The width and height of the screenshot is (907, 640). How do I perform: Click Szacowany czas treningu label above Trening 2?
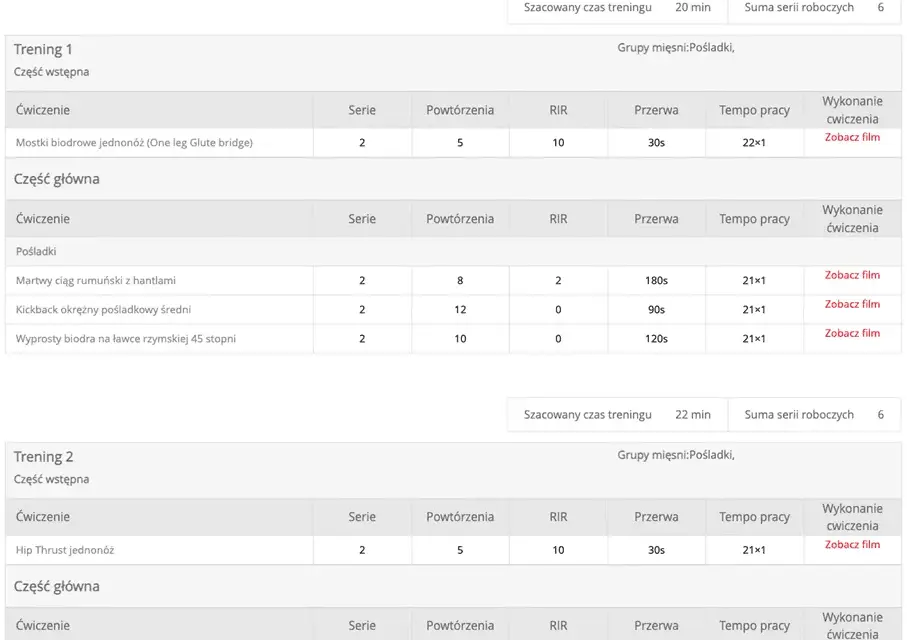(x=588, y=414)
